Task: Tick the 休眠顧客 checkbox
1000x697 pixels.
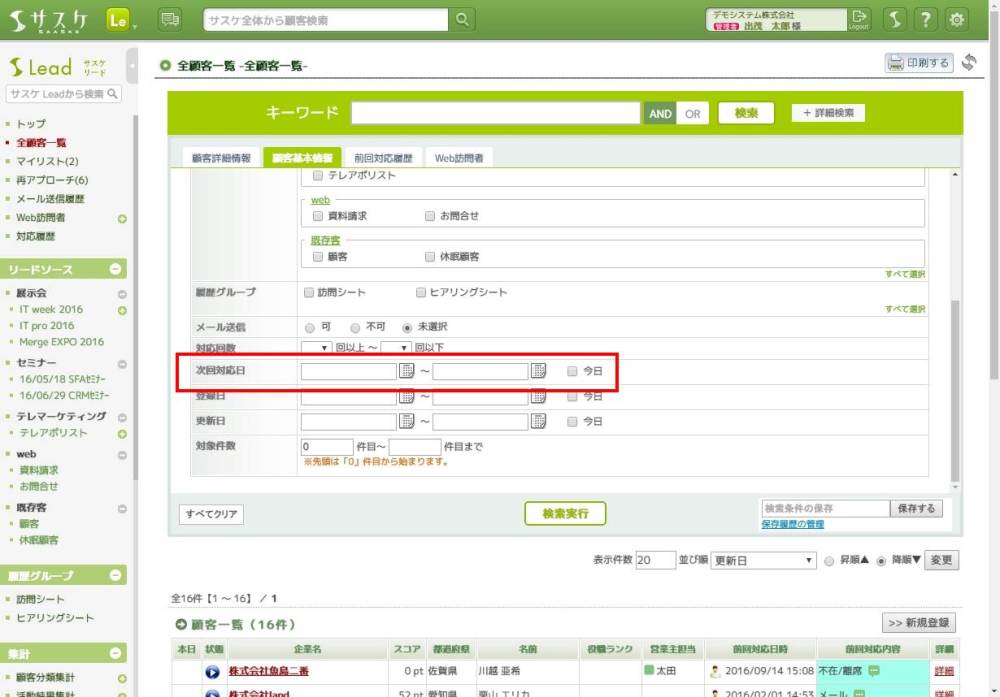Action: (x=430, y=256)
